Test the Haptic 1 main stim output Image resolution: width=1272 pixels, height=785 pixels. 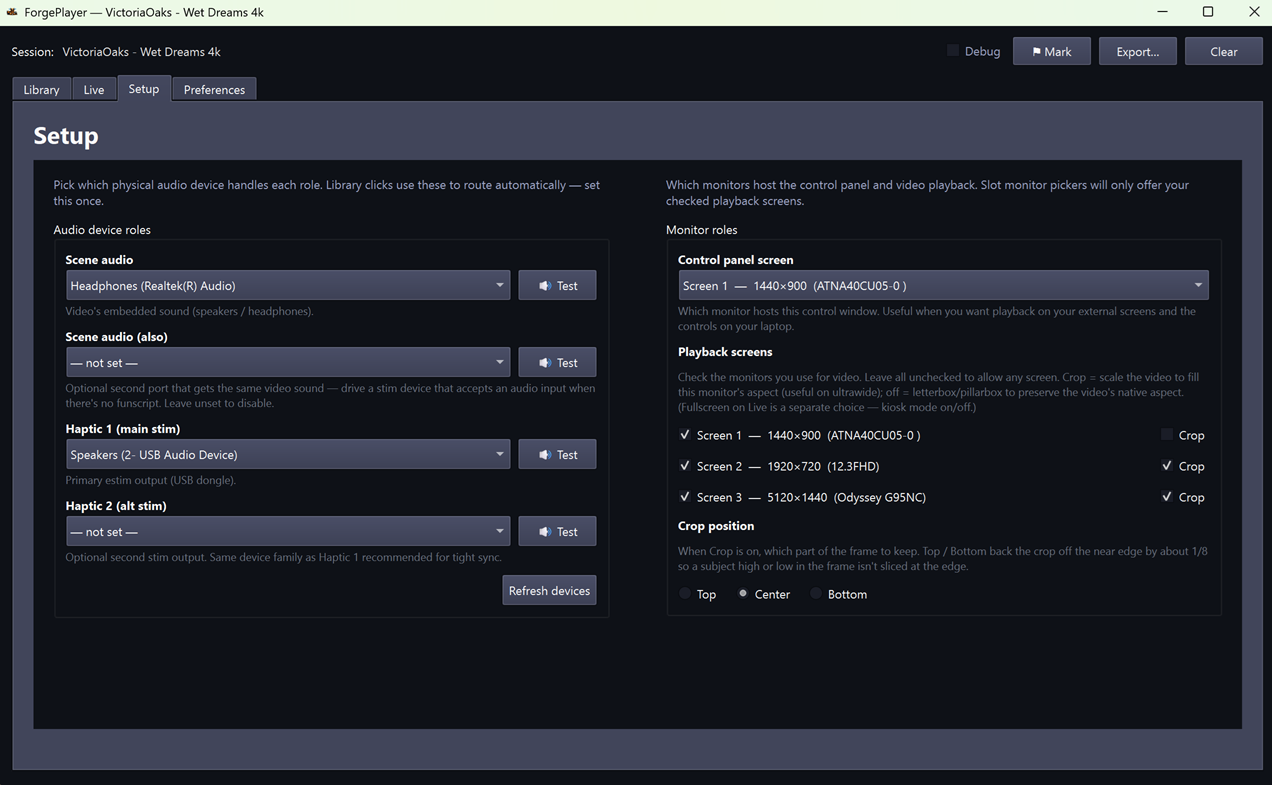[557, 454]
